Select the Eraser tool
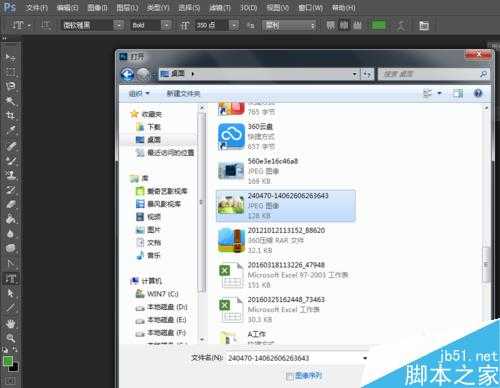 pyautogui.click(x=10, y=204)
